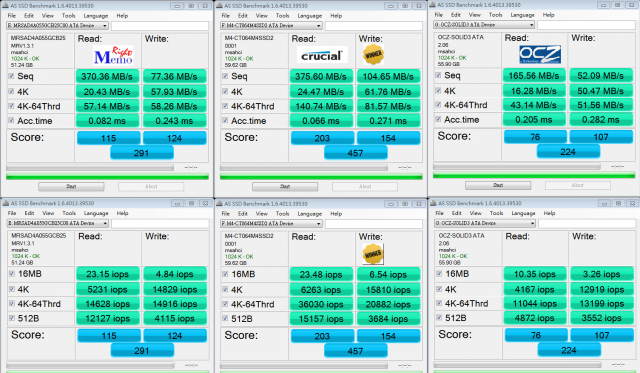The height and width of the screenshot is (373, 640).
Task: Click the winner badge in the M4 iops window
Action: pyautogui.click(x=373, y=254)
